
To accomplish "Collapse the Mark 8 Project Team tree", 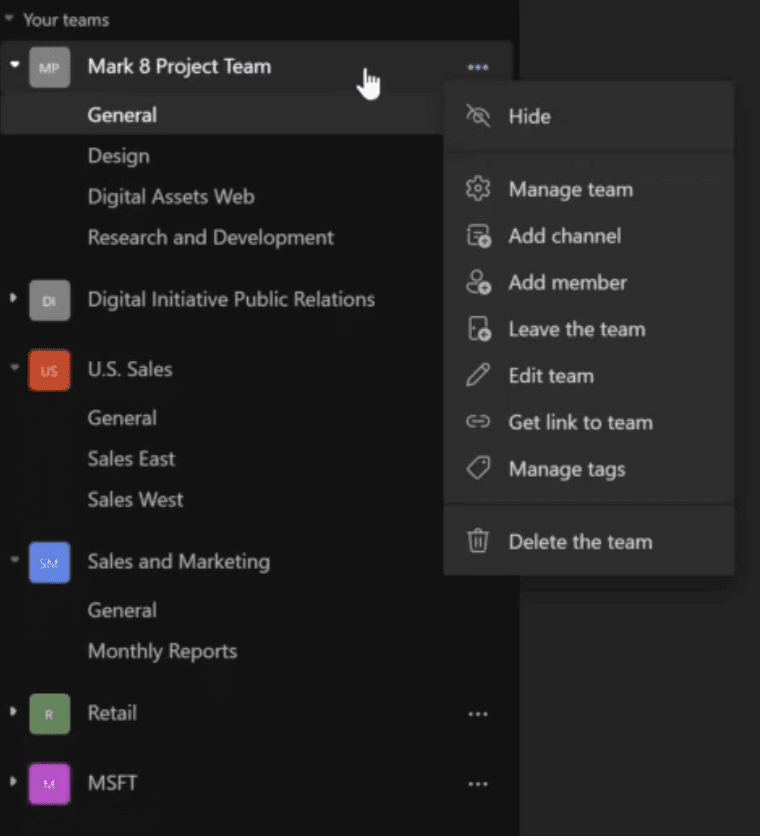I will pos(14,65).
